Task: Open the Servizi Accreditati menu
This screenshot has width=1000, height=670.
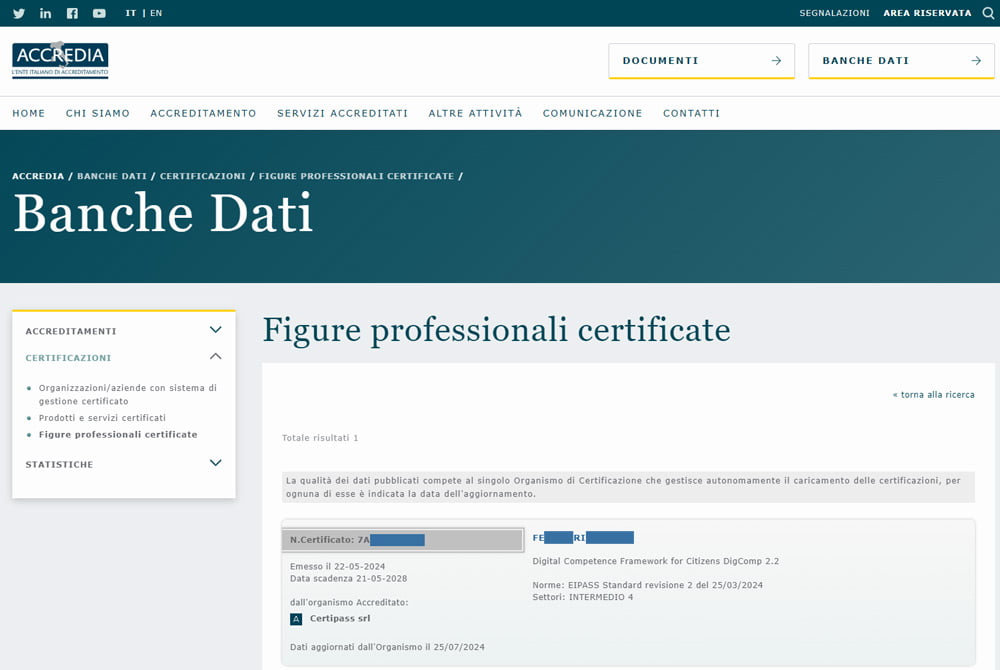Action: coord(342,113)
